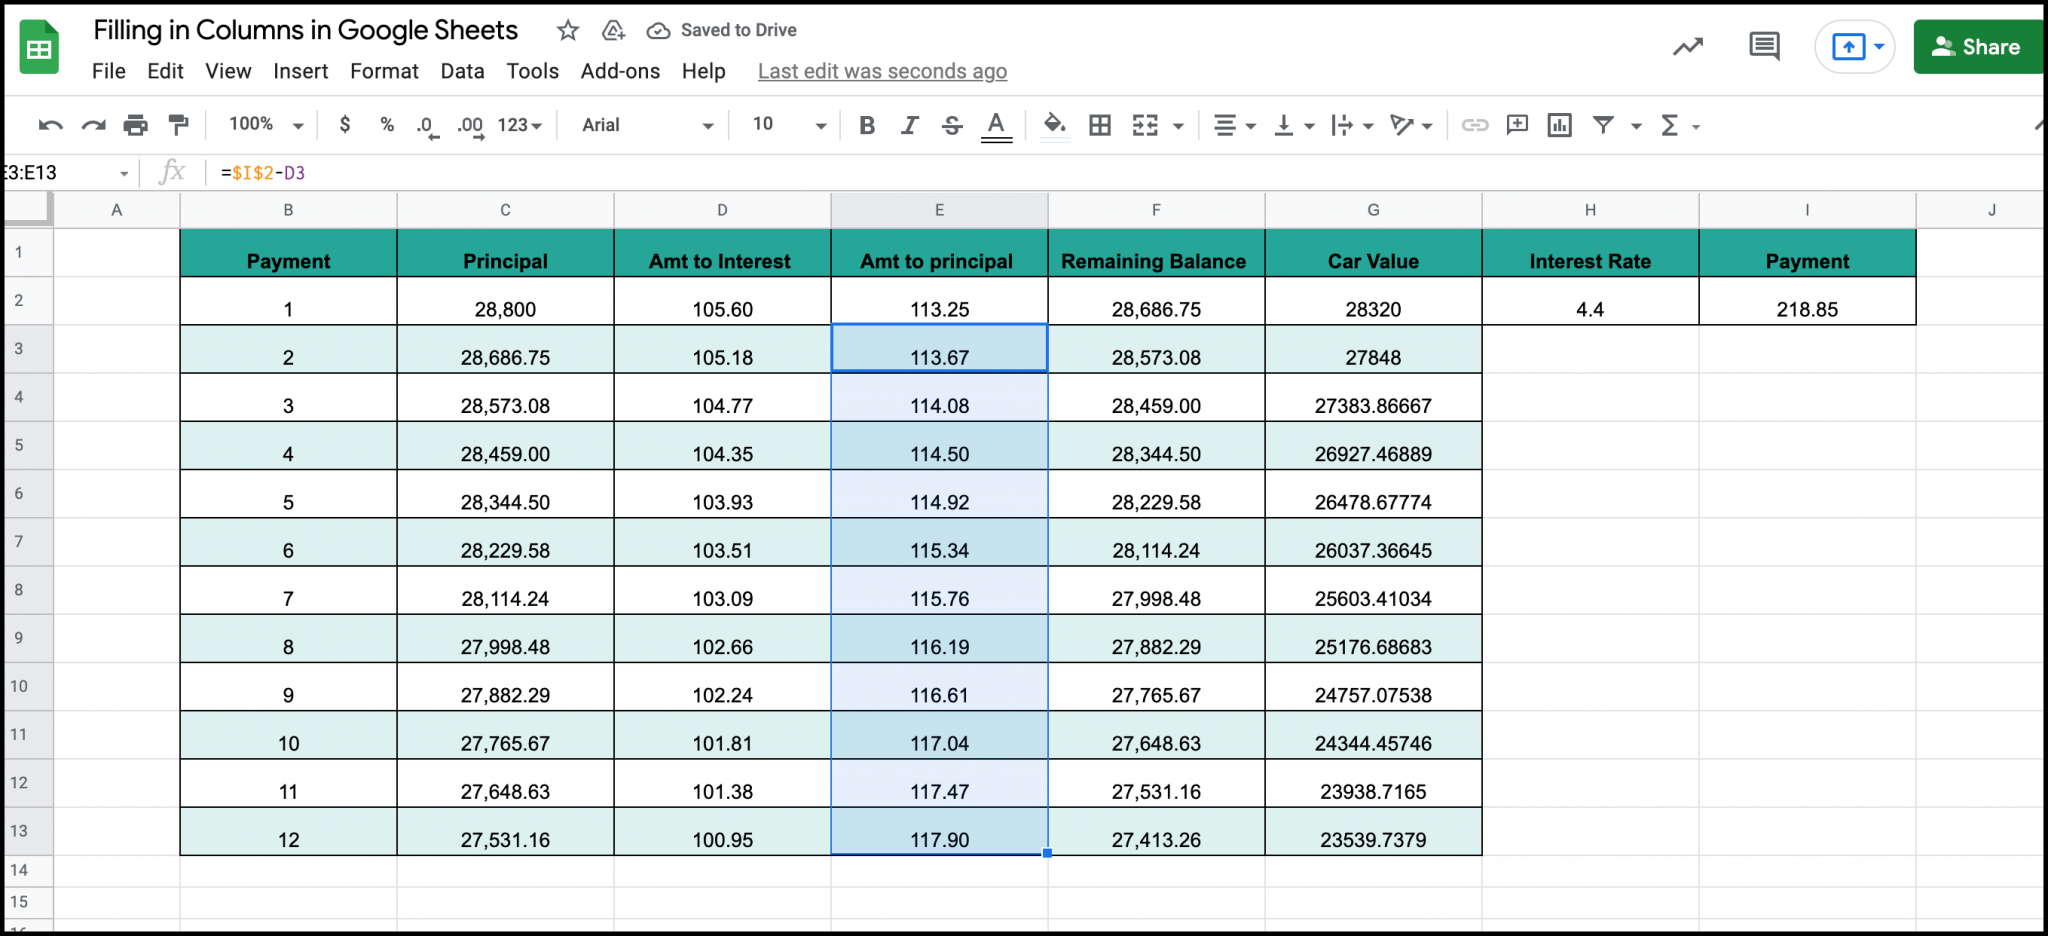The width and height of the screenshot is (2048, 936).
Task: Select the Paint format tool
Action: pyautogui.click(x=178, y=125)
